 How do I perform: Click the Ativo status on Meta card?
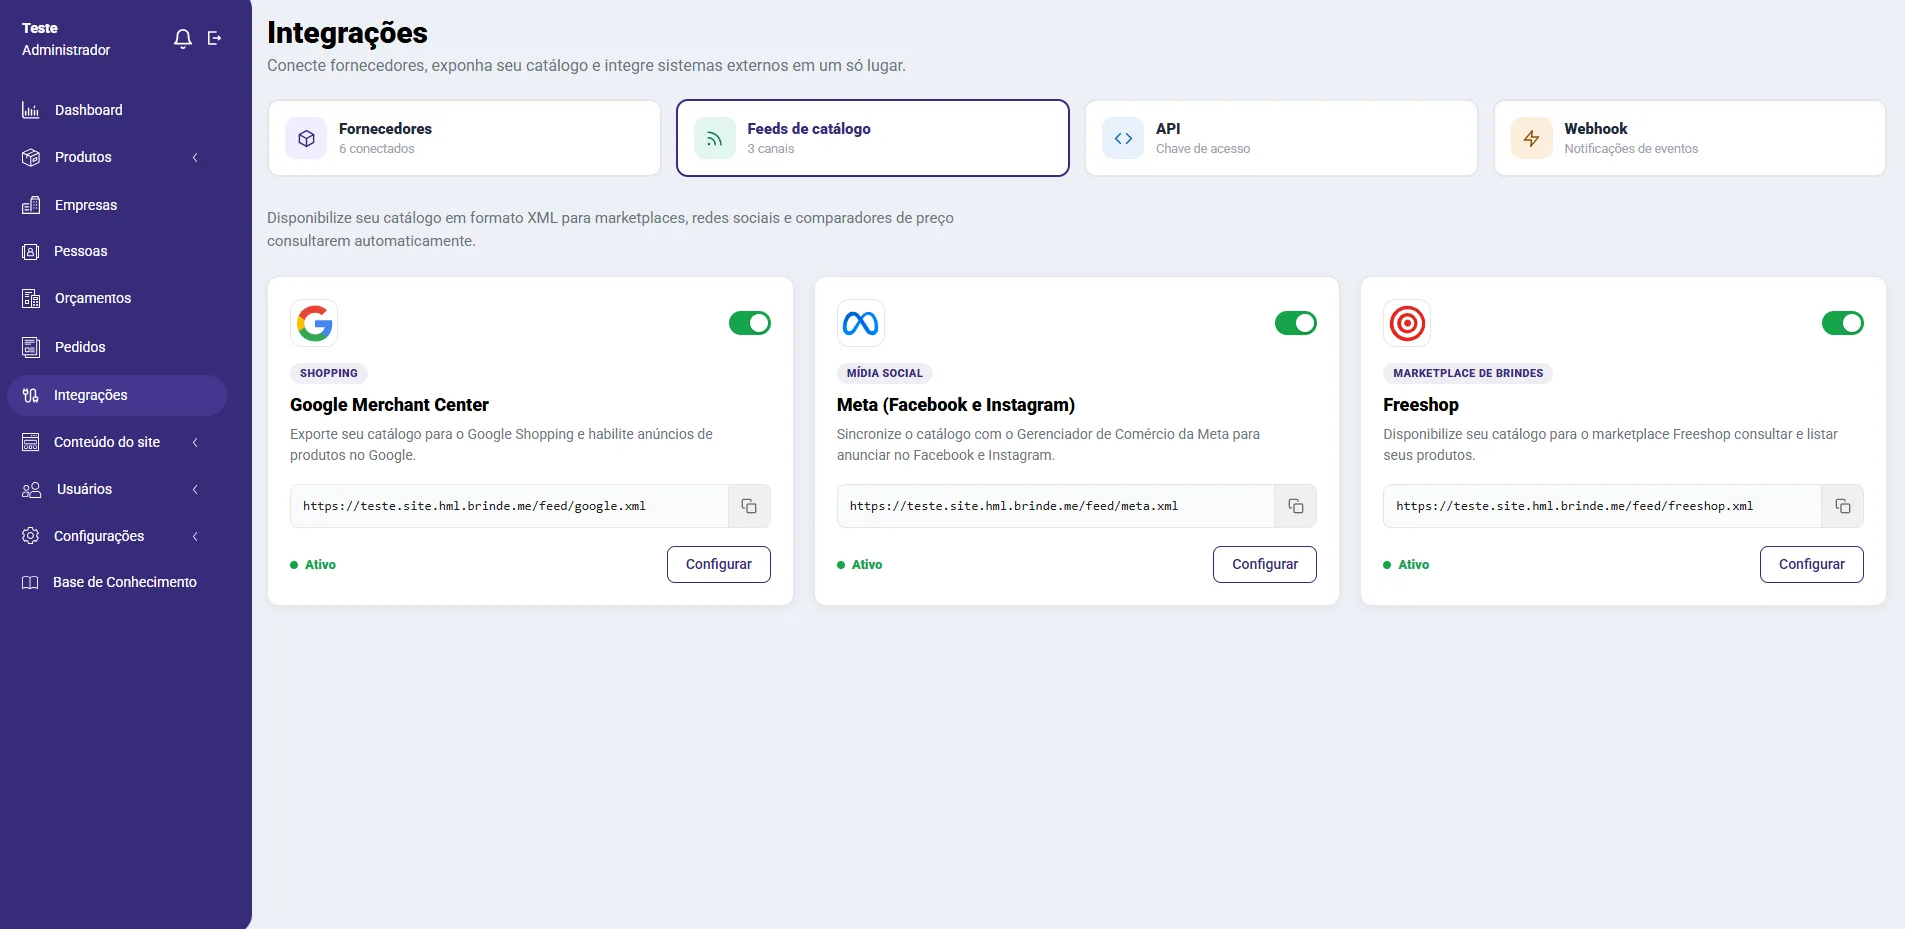(860, 565)
